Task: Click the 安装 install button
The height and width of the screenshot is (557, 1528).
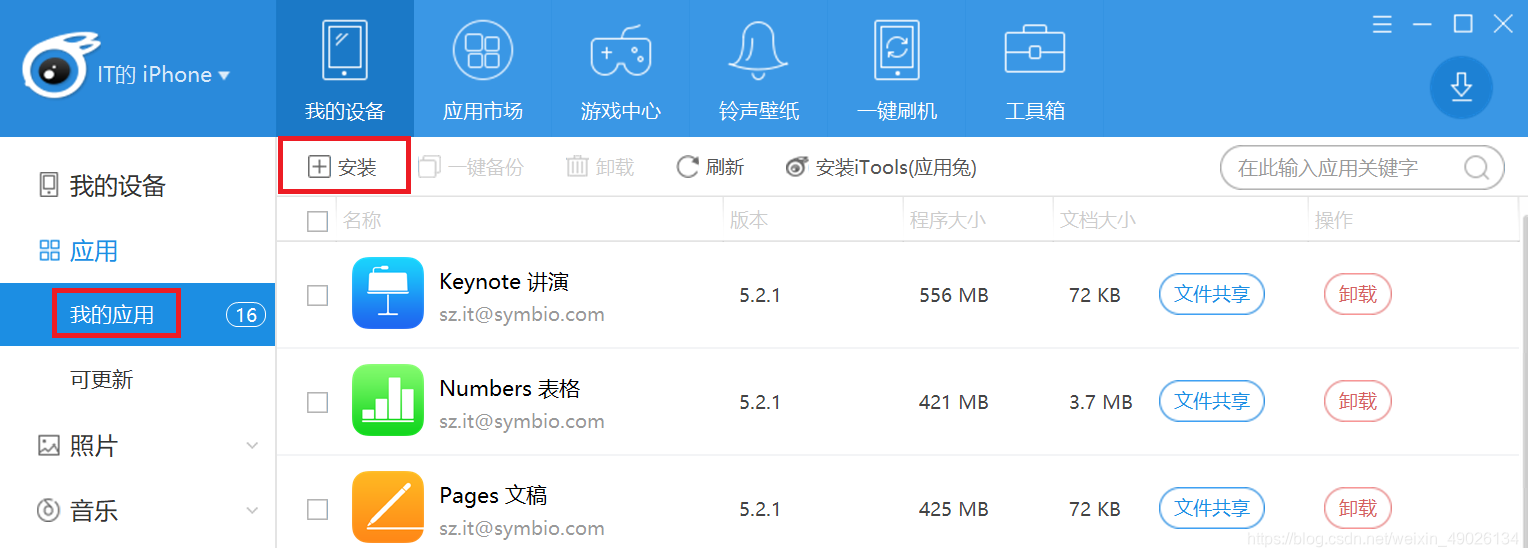Action: (x=343, y=167)
